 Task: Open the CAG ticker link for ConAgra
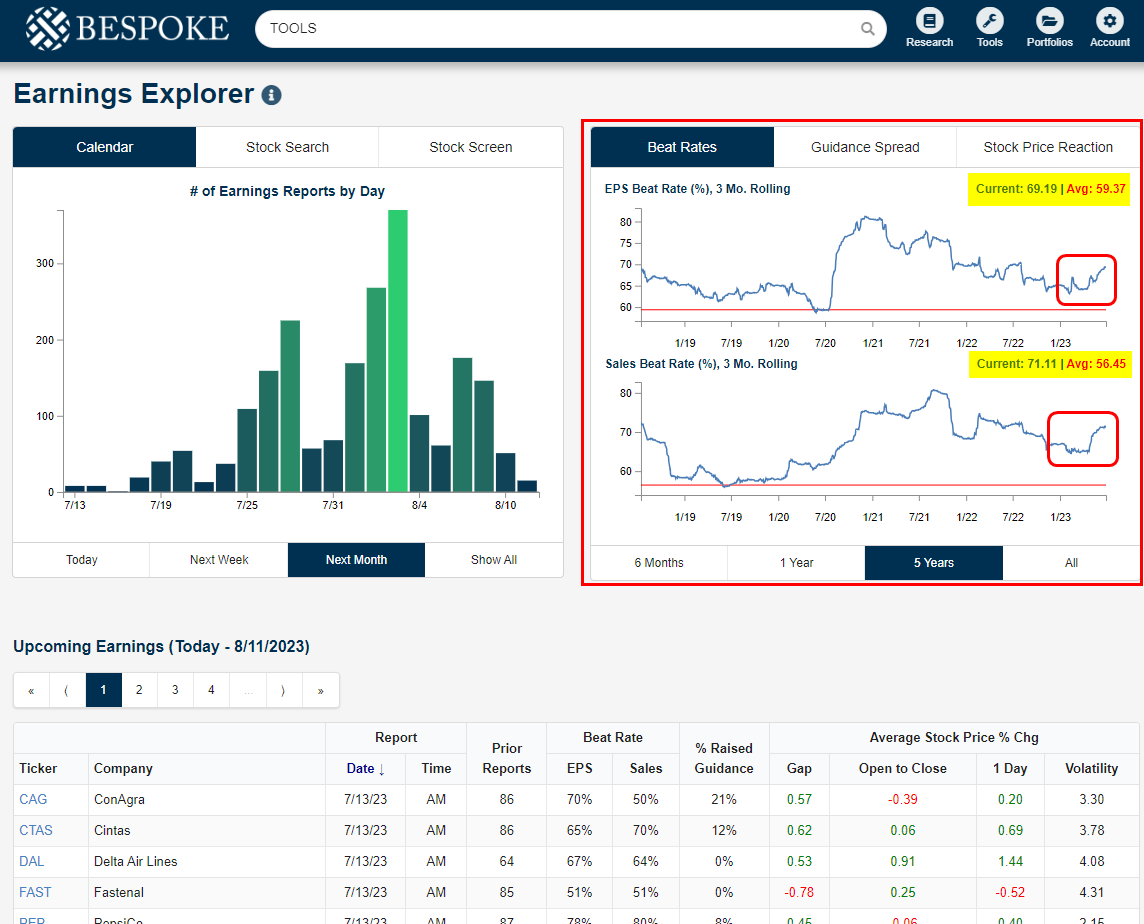(31, 799)
